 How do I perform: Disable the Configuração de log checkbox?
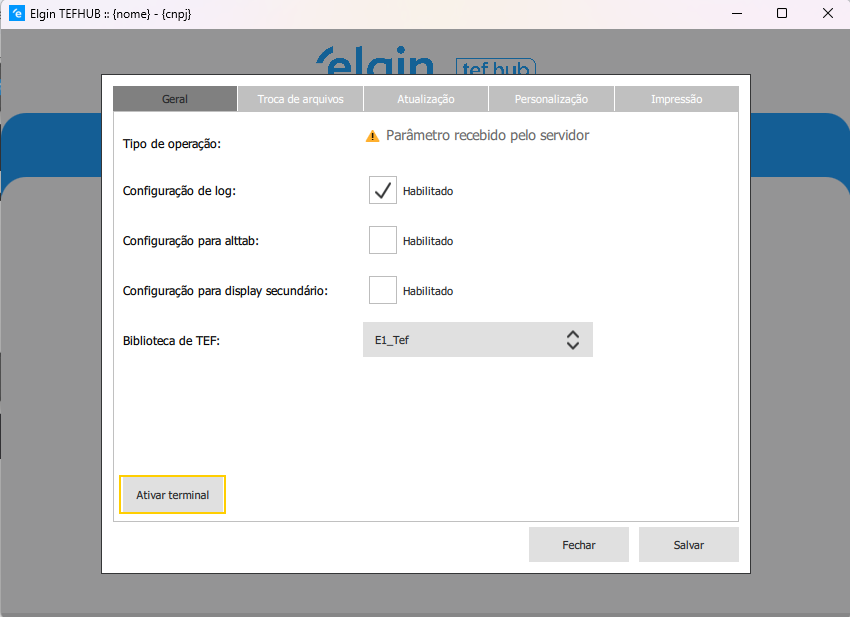pos(383,190)
